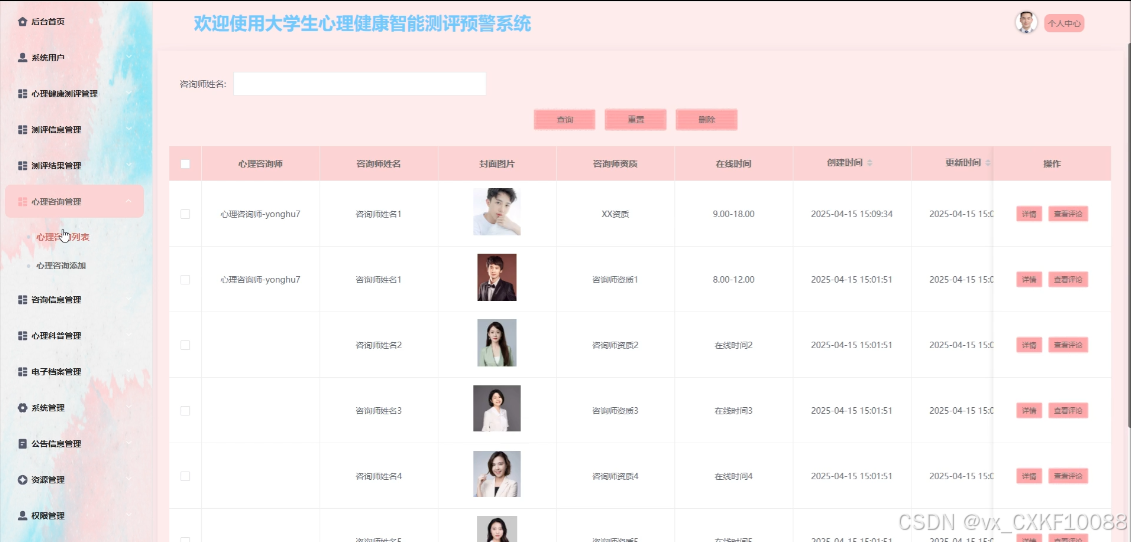Click 详情 for the 咨询师资质1 row
This screenshot has height=542, width=1131.
pyautogui.click(x=1029, y=279)
